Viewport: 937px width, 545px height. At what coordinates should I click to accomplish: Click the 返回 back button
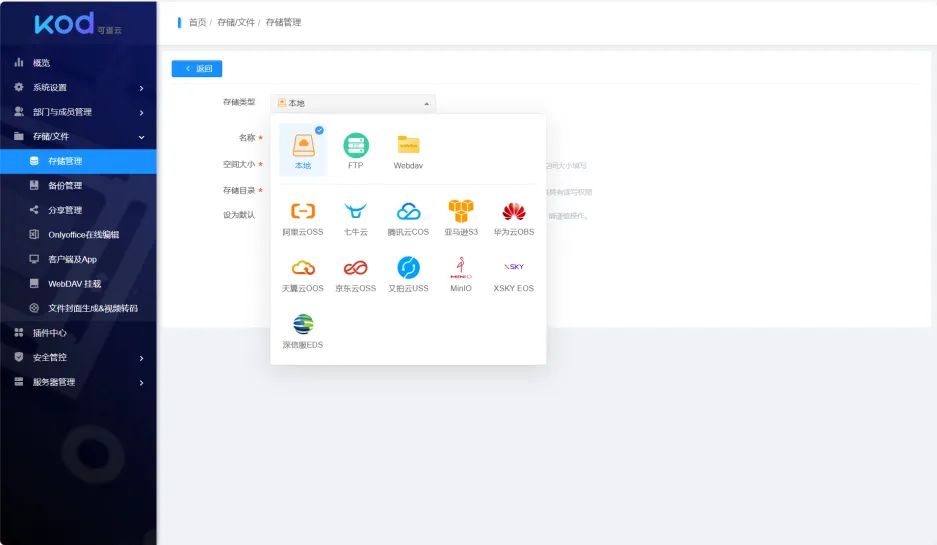click(x=197, y=69)
